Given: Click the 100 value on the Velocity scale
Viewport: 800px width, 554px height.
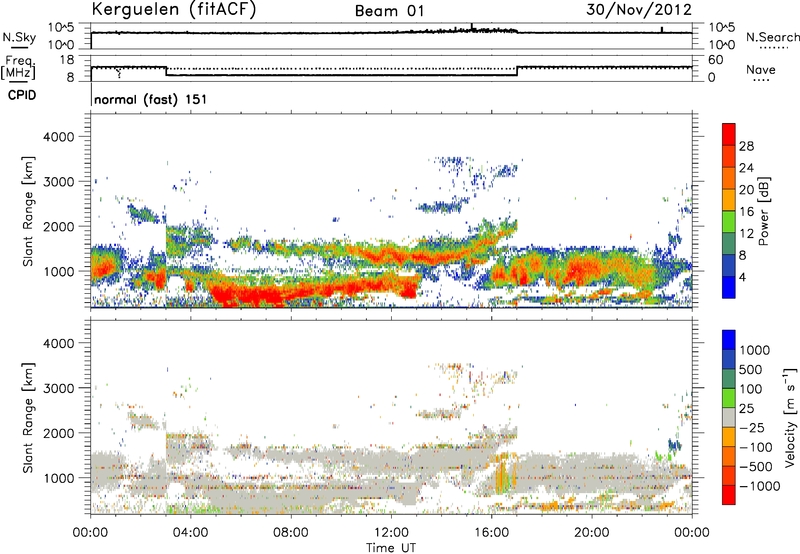Looking at the screenshot, I should click(751, 389).
